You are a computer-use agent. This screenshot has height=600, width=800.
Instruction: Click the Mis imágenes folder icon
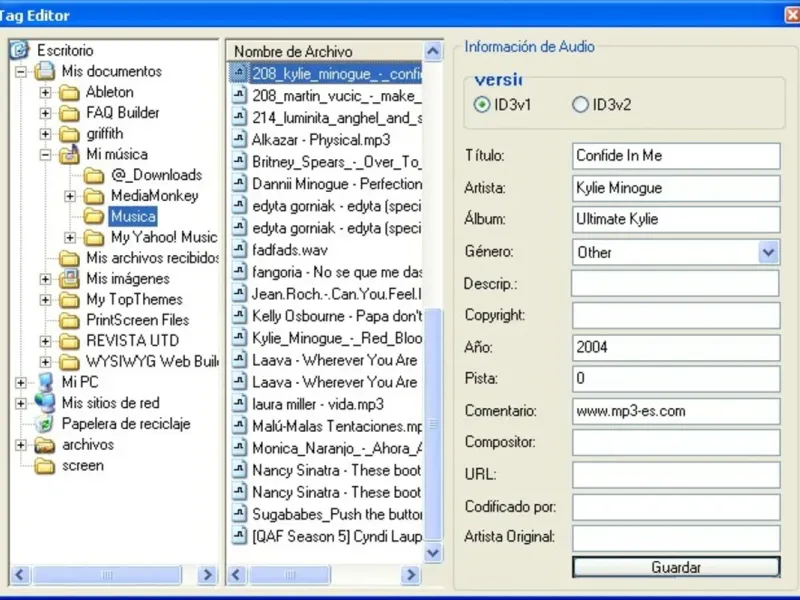(69, 279)
